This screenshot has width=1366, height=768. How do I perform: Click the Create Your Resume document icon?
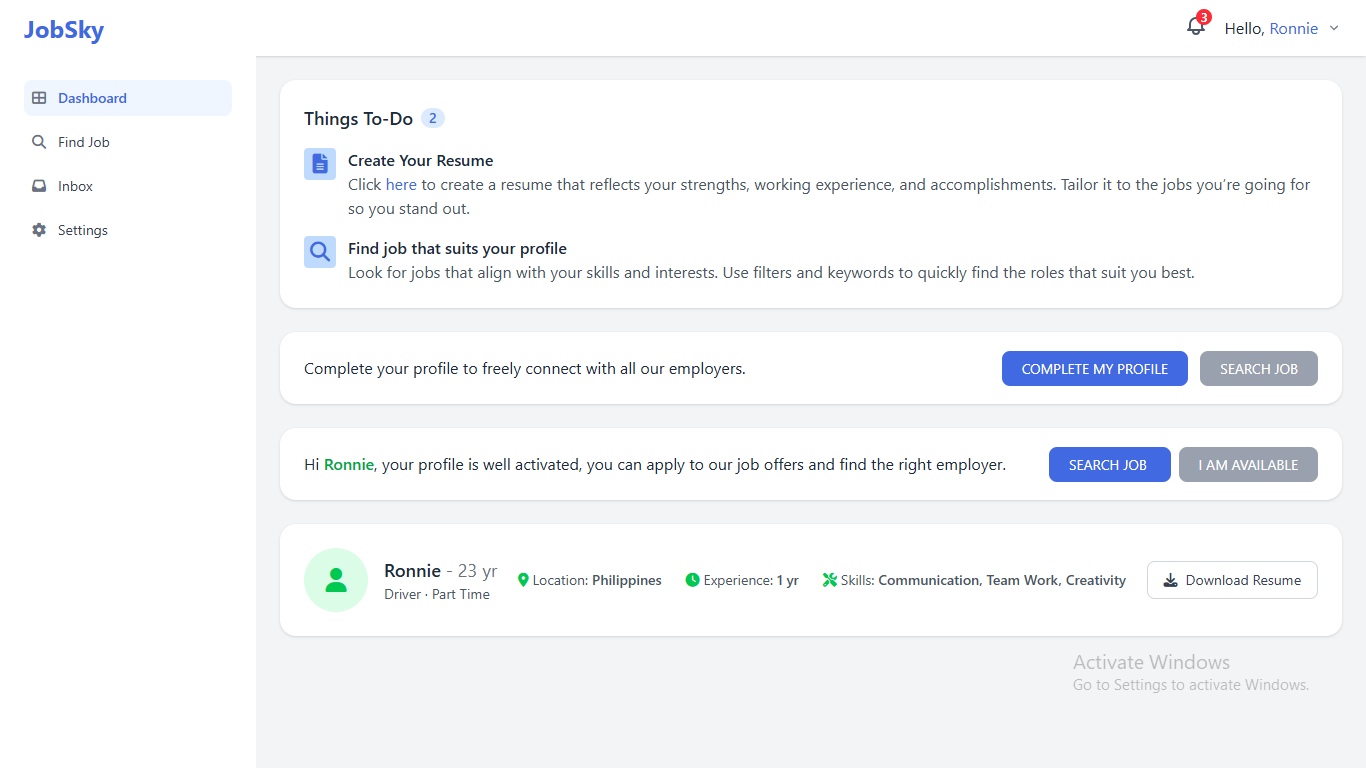320,164
